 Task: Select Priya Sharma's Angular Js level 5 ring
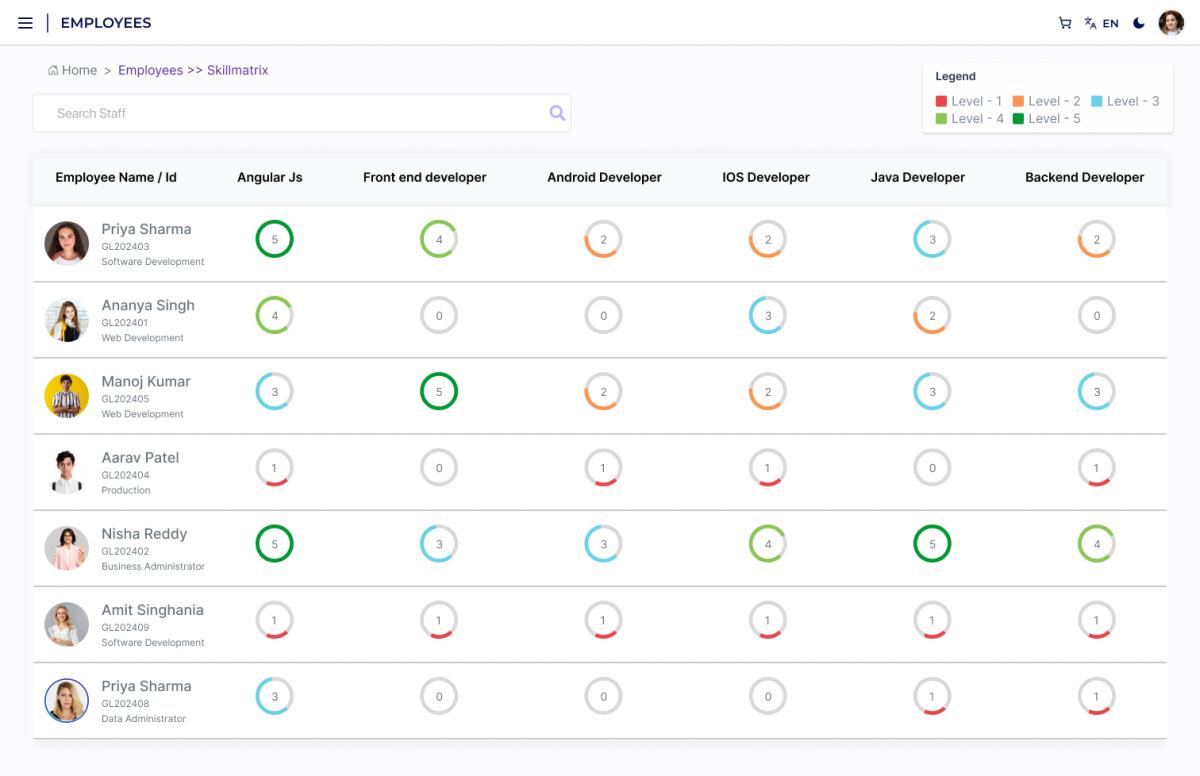[274, 239]
